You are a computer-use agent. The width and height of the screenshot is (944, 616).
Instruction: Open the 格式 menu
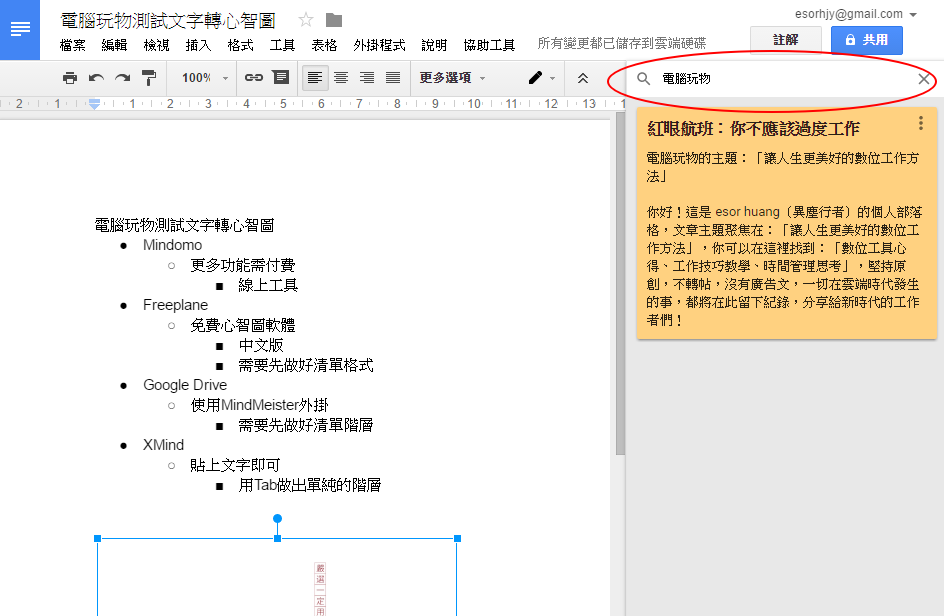(240, 45)
